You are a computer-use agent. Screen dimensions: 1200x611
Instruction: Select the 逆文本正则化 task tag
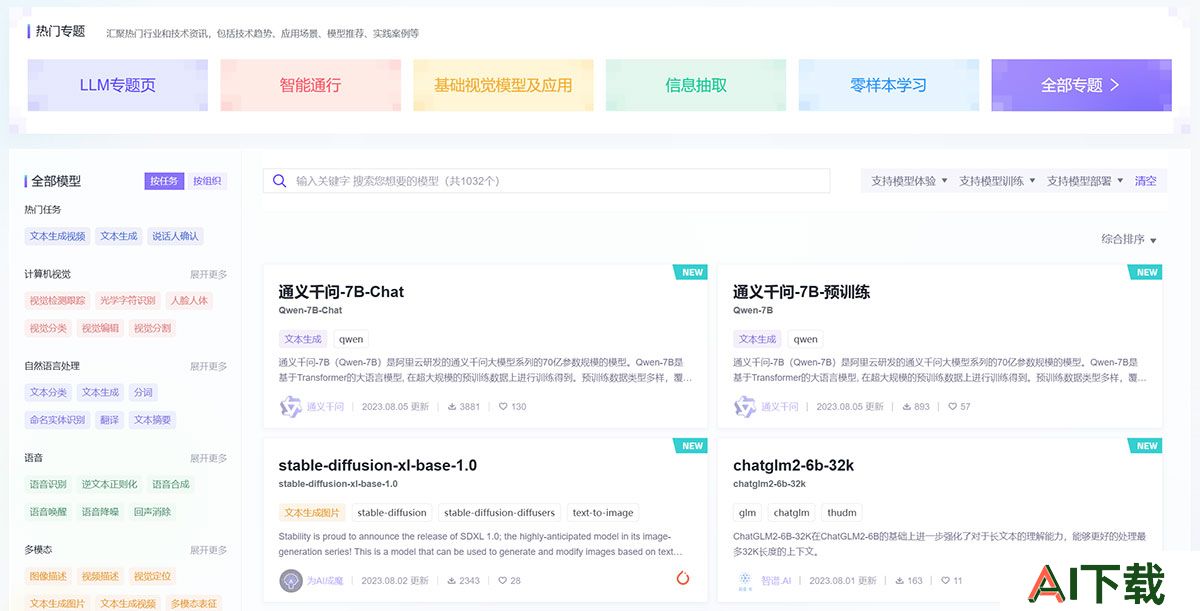(x=109, y=484)
